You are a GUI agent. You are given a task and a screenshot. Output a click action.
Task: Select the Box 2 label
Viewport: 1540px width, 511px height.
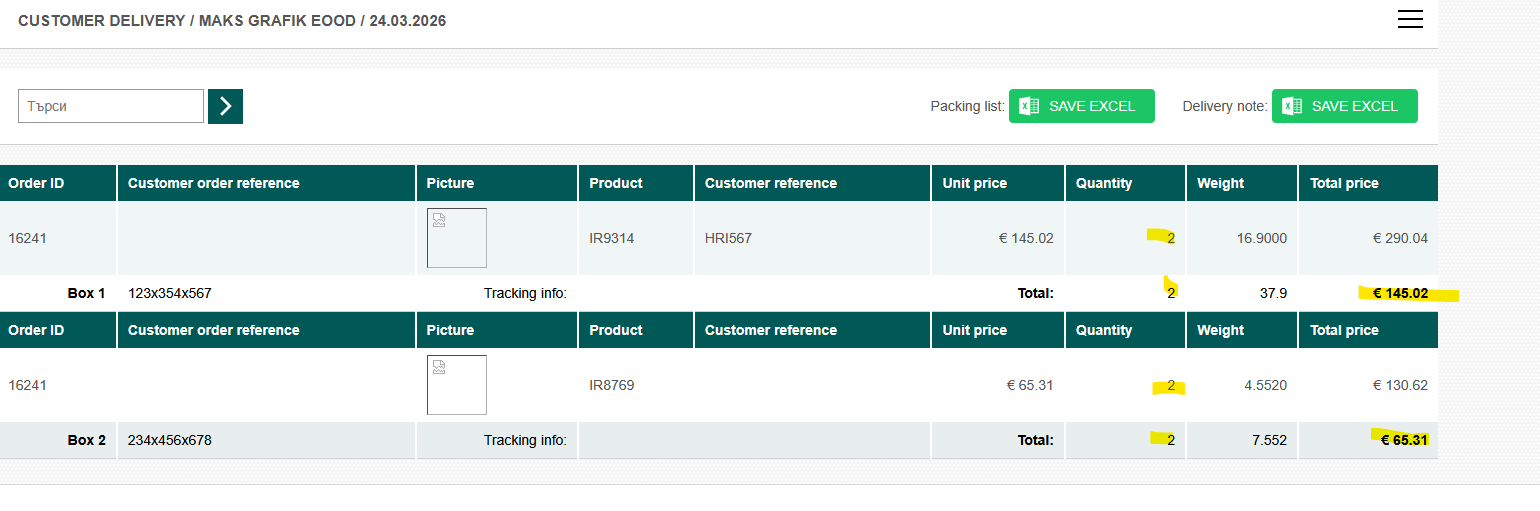click(86, 441)
